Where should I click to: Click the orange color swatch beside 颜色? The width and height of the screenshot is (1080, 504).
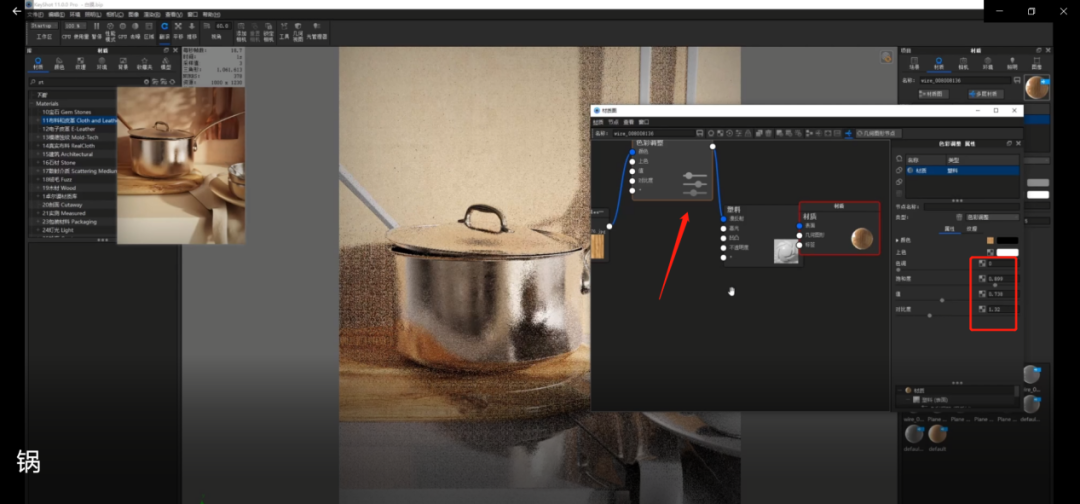(x=990, y=240)
